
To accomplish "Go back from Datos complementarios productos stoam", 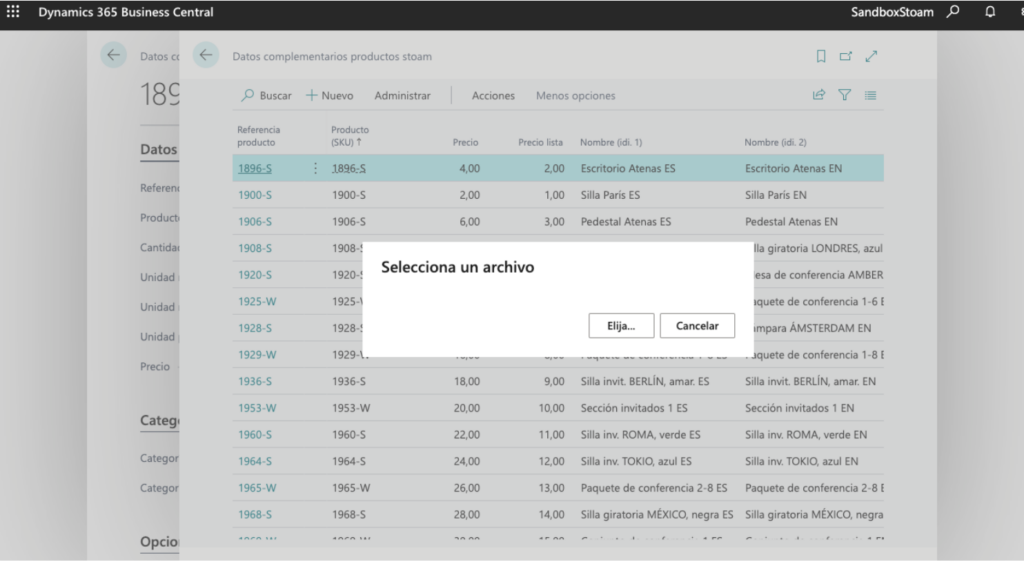I will pyautogui.click(x=206, y=56).
